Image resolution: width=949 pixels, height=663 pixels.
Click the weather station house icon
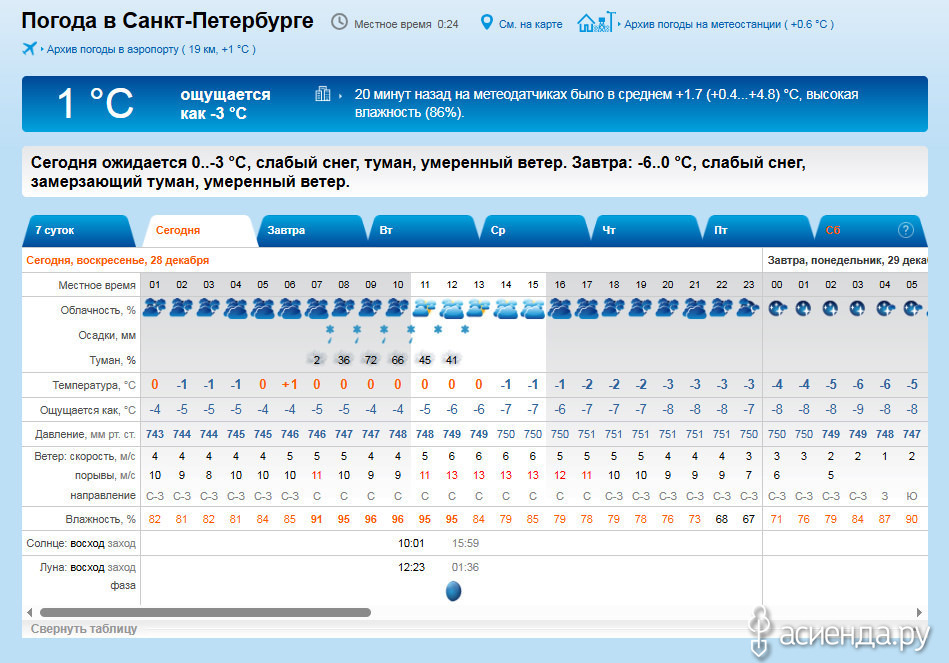(592, 23)
